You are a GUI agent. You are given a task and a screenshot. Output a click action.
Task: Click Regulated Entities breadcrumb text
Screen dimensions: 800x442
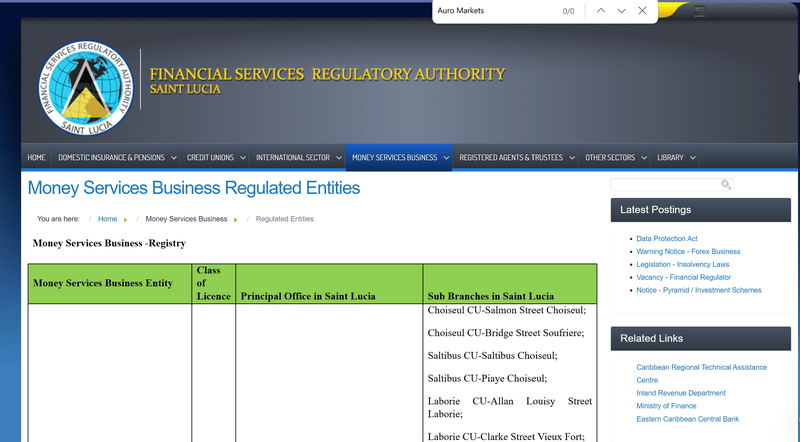[x=285, y=218]
